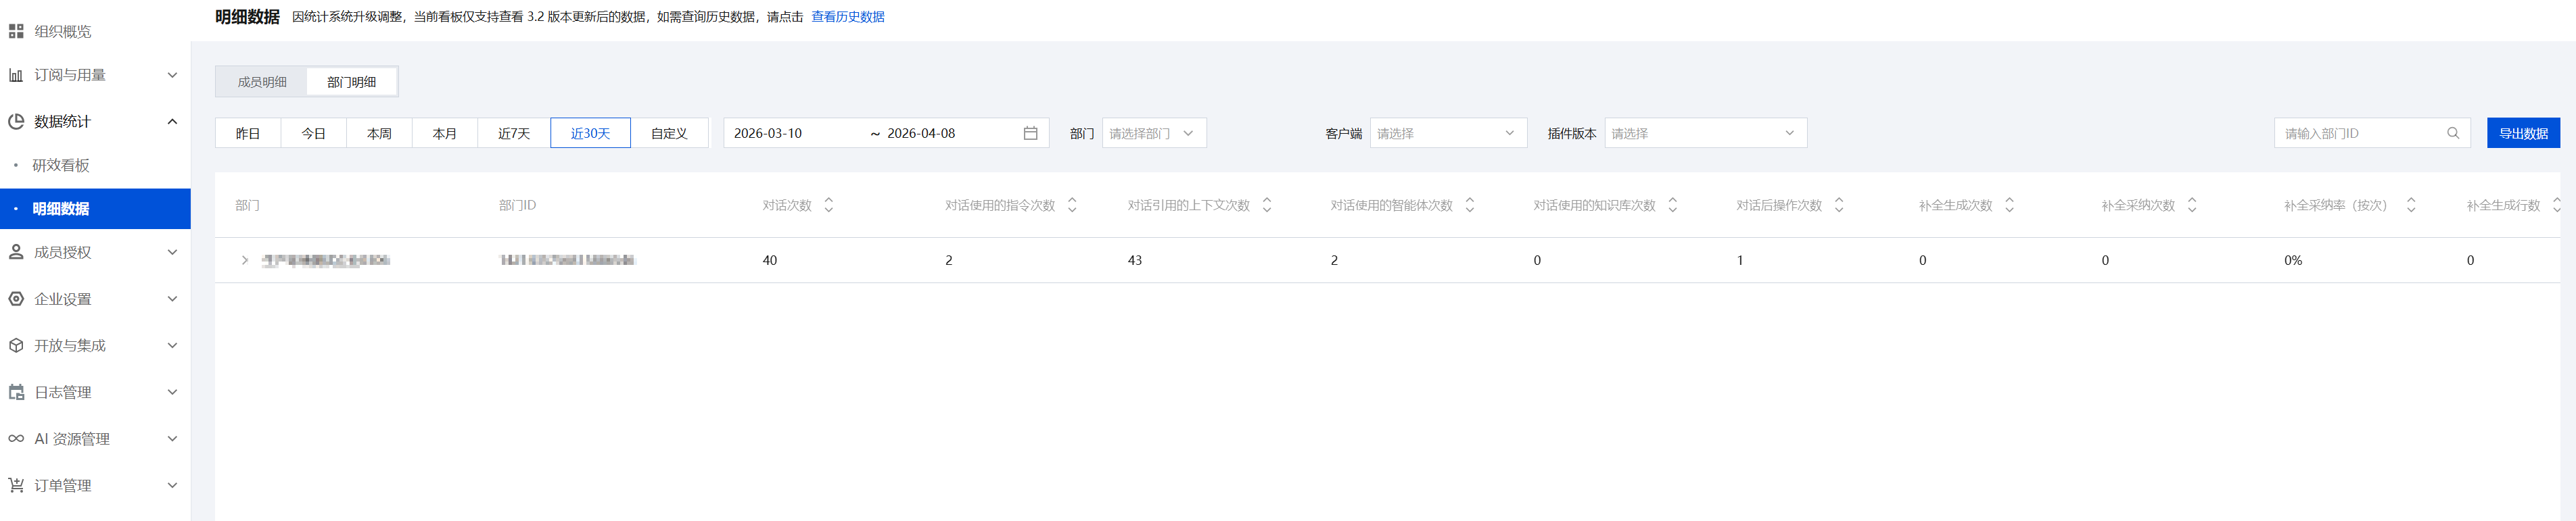The height and width of the screenshot is (521, 2576).
Task: Switch to 成员明细 tab
Action: coord(262,82)
